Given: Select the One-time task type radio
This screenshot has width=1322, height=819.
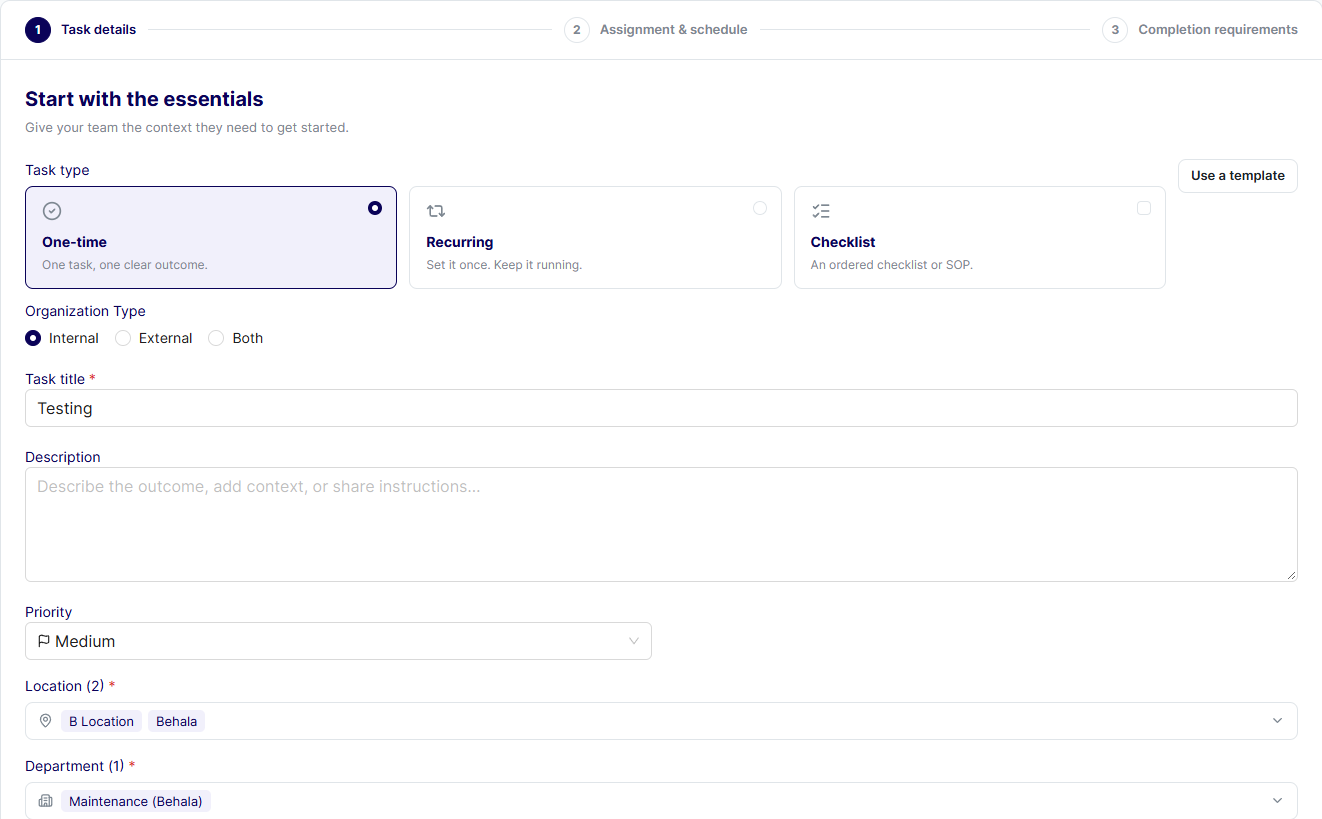Looking at the screenshot, I should coord(375,208).
